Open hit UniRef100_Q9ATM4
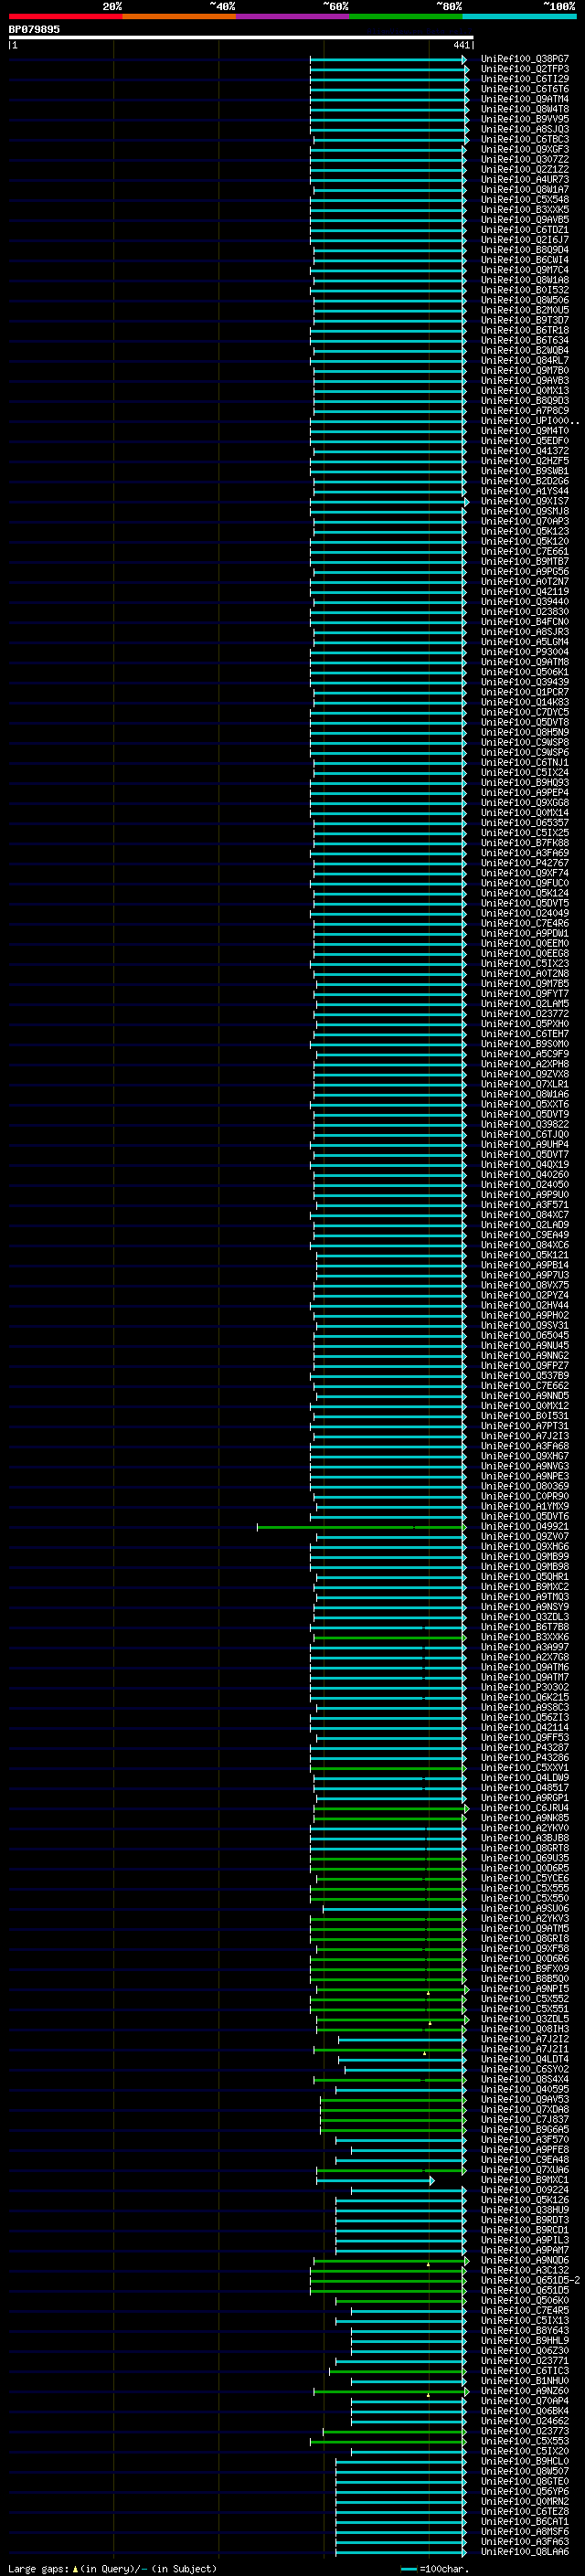 coord(525,99)
